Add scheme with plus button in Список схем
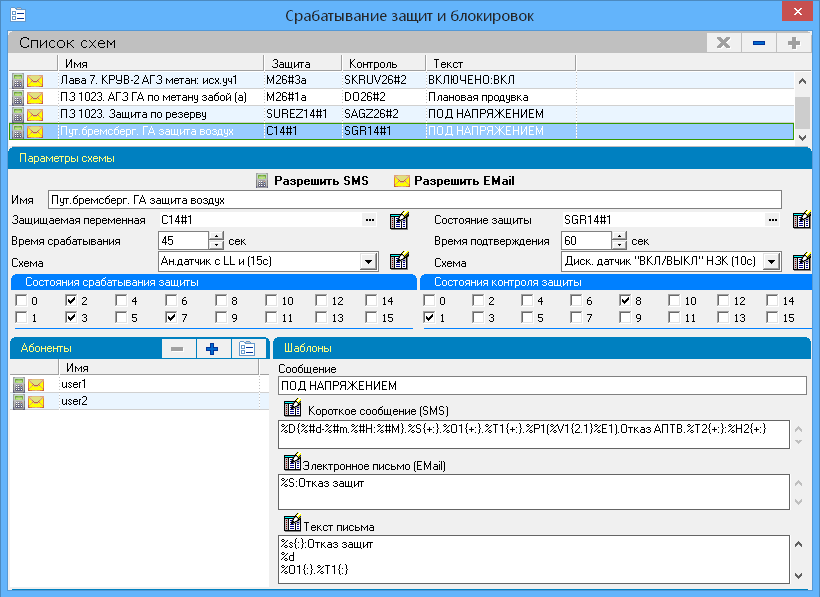 pyautogui.click(x=794, y=43)
